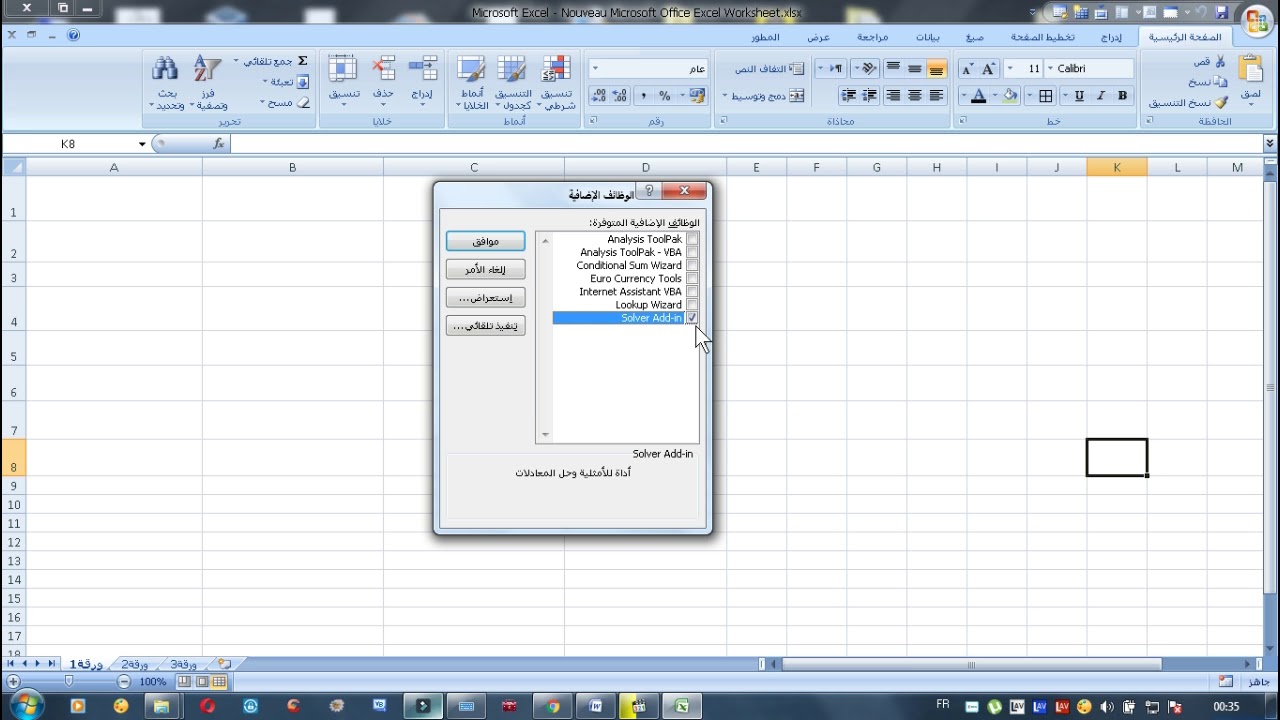Image resolution: width=1280 pixels, height=720 pixels.
Task: Click the Office button orb
Action: pos(1255,19)
